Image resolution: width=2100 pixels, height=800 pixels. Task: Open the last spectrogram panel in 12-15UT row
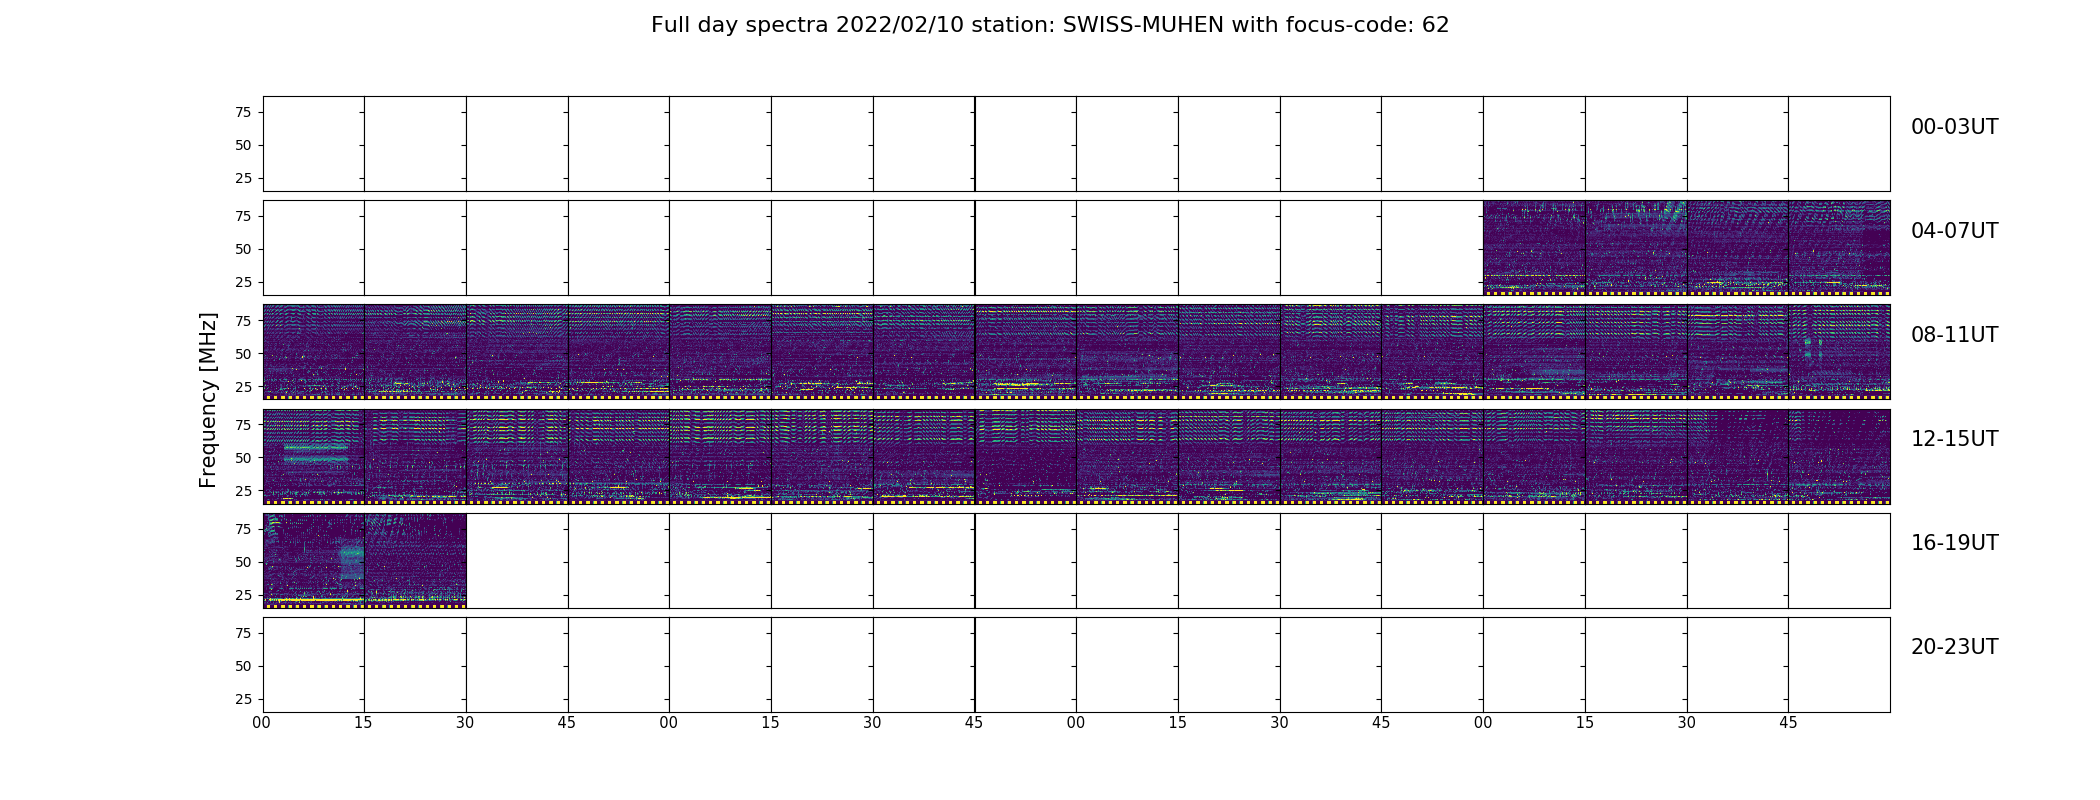click(1840, 457)
